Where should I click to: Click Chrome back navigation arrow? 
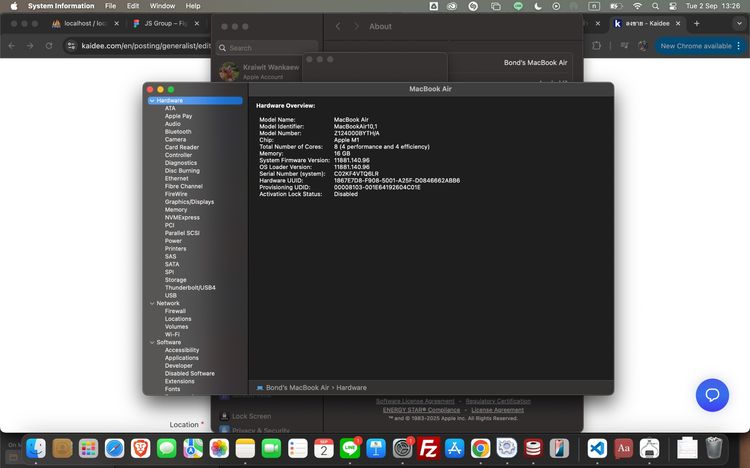tap(12, 46)
